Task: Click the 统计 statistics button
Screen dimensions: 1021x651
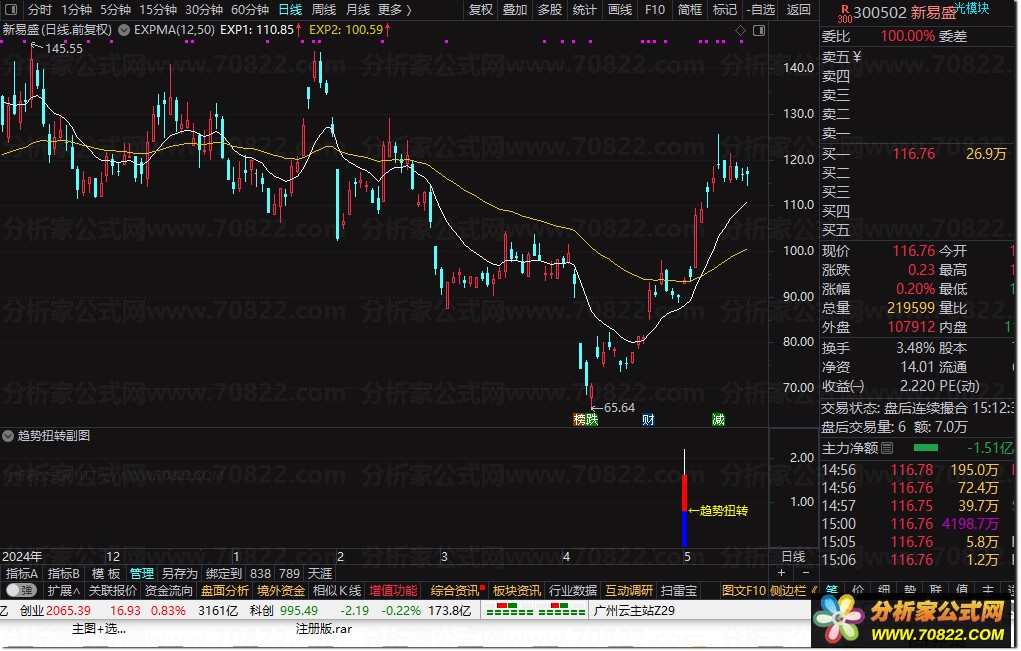Action: tap(585, 10)
